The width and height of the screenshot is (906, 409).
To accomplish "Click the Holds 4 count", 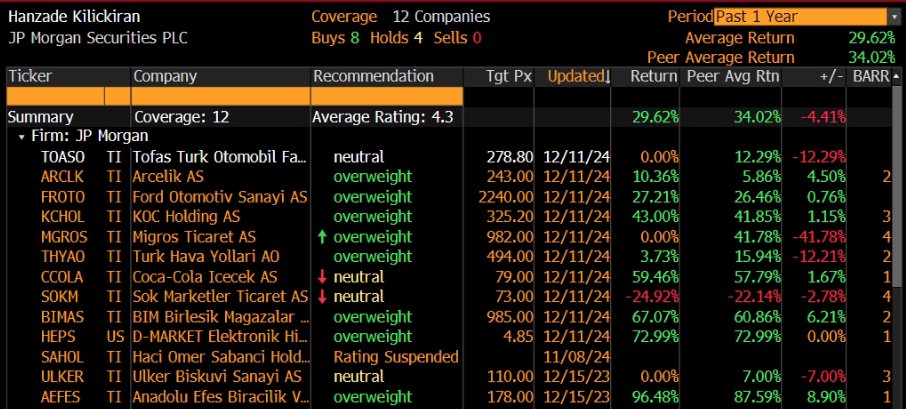I will click(x=396, y=38).
